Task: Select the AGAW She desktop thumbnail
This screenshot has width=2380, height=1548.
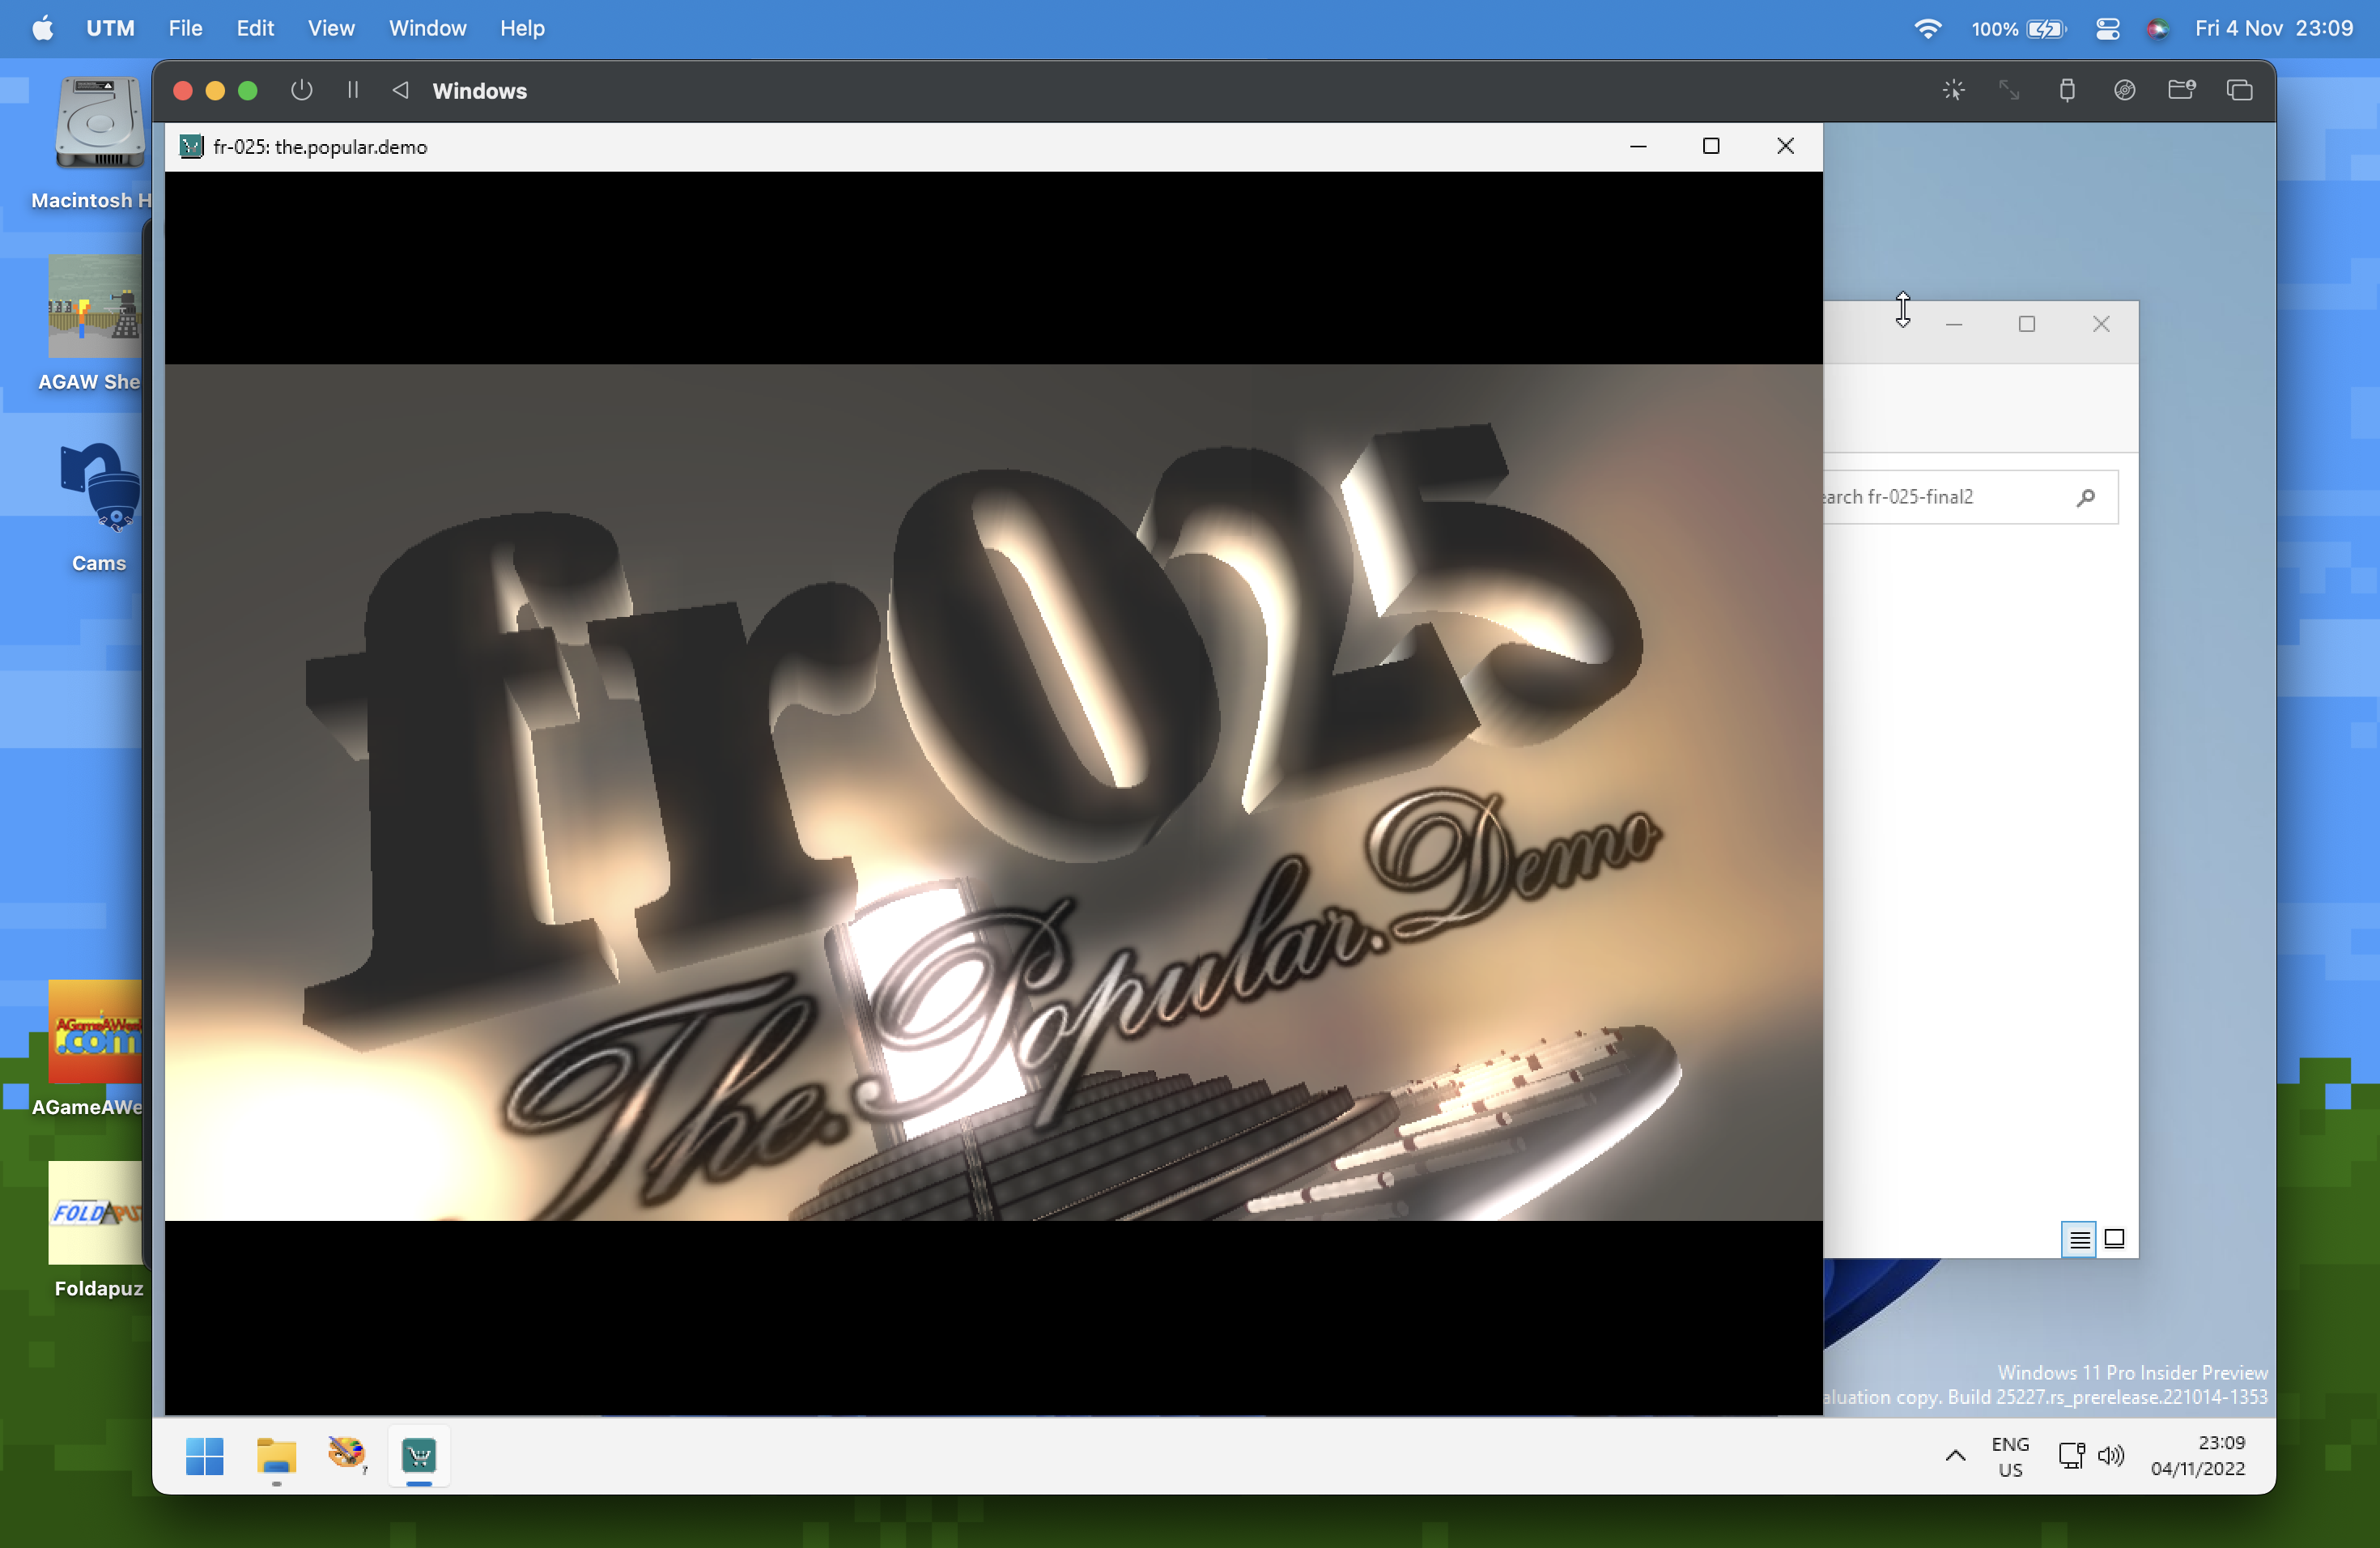Action: tap(94, 323)
